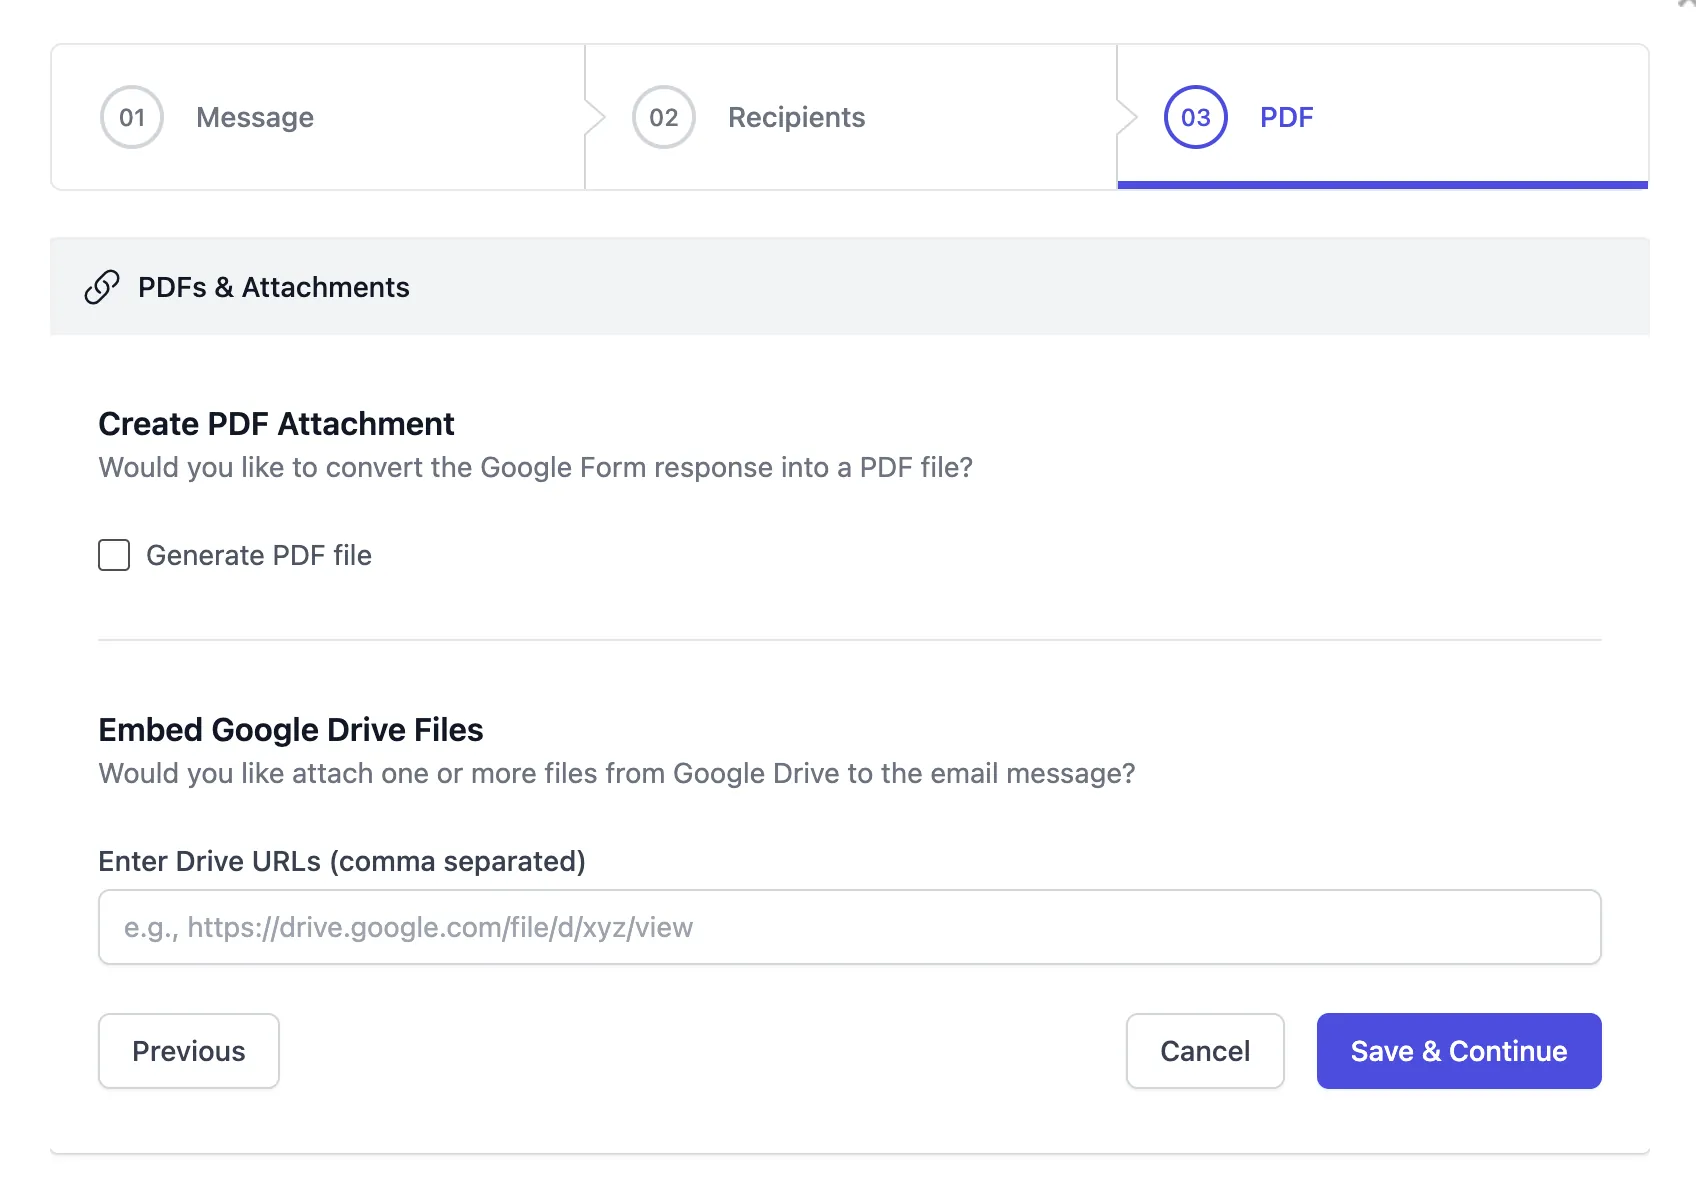Viewport: 1696px width, 1200px height.
Task: Click the attach files from Drive description
Action: pyautogui.click(x=617, y=773)
